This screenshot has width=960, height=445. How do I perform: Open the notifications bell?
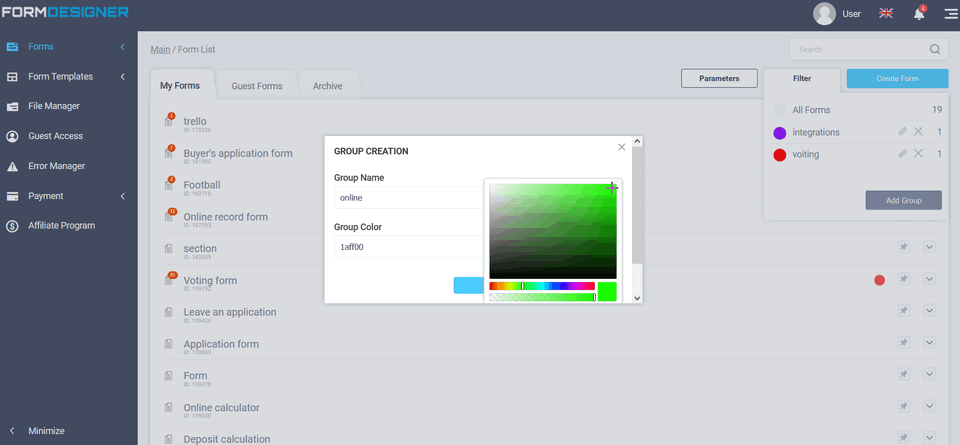pyautogui.click(x=919, y=13)
